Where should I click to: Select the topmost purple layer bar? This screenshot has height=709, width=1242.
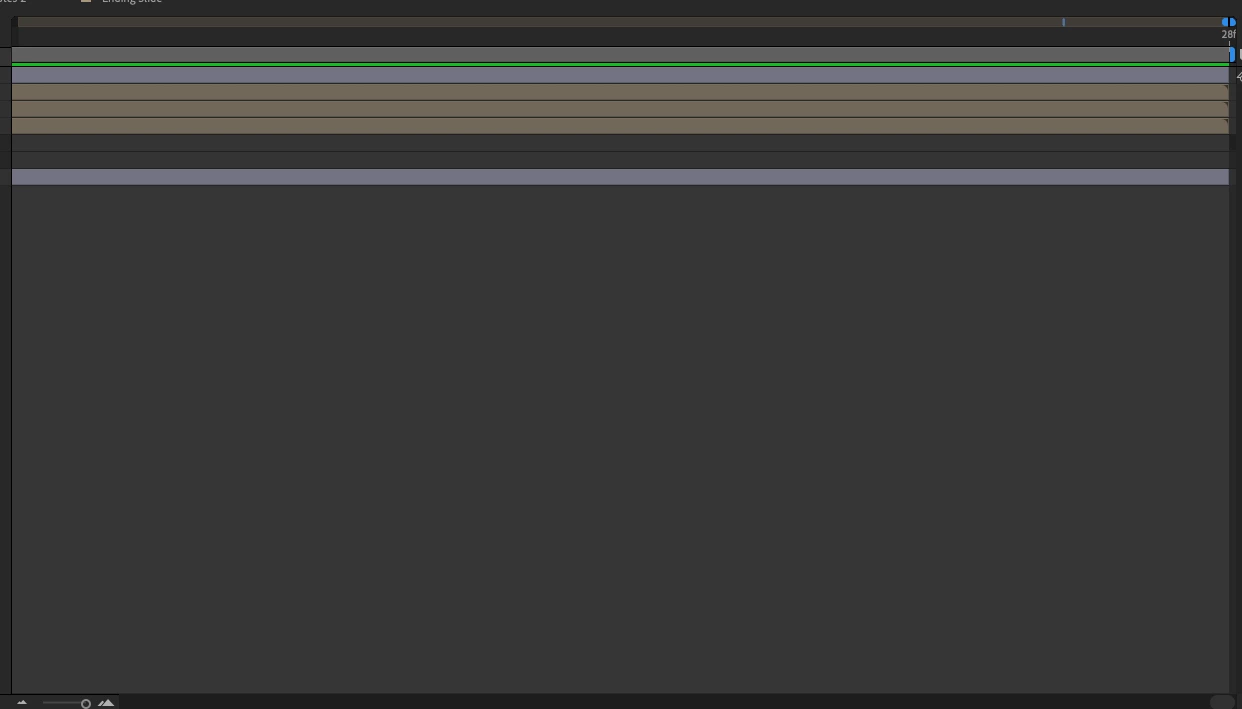(620, 75)
